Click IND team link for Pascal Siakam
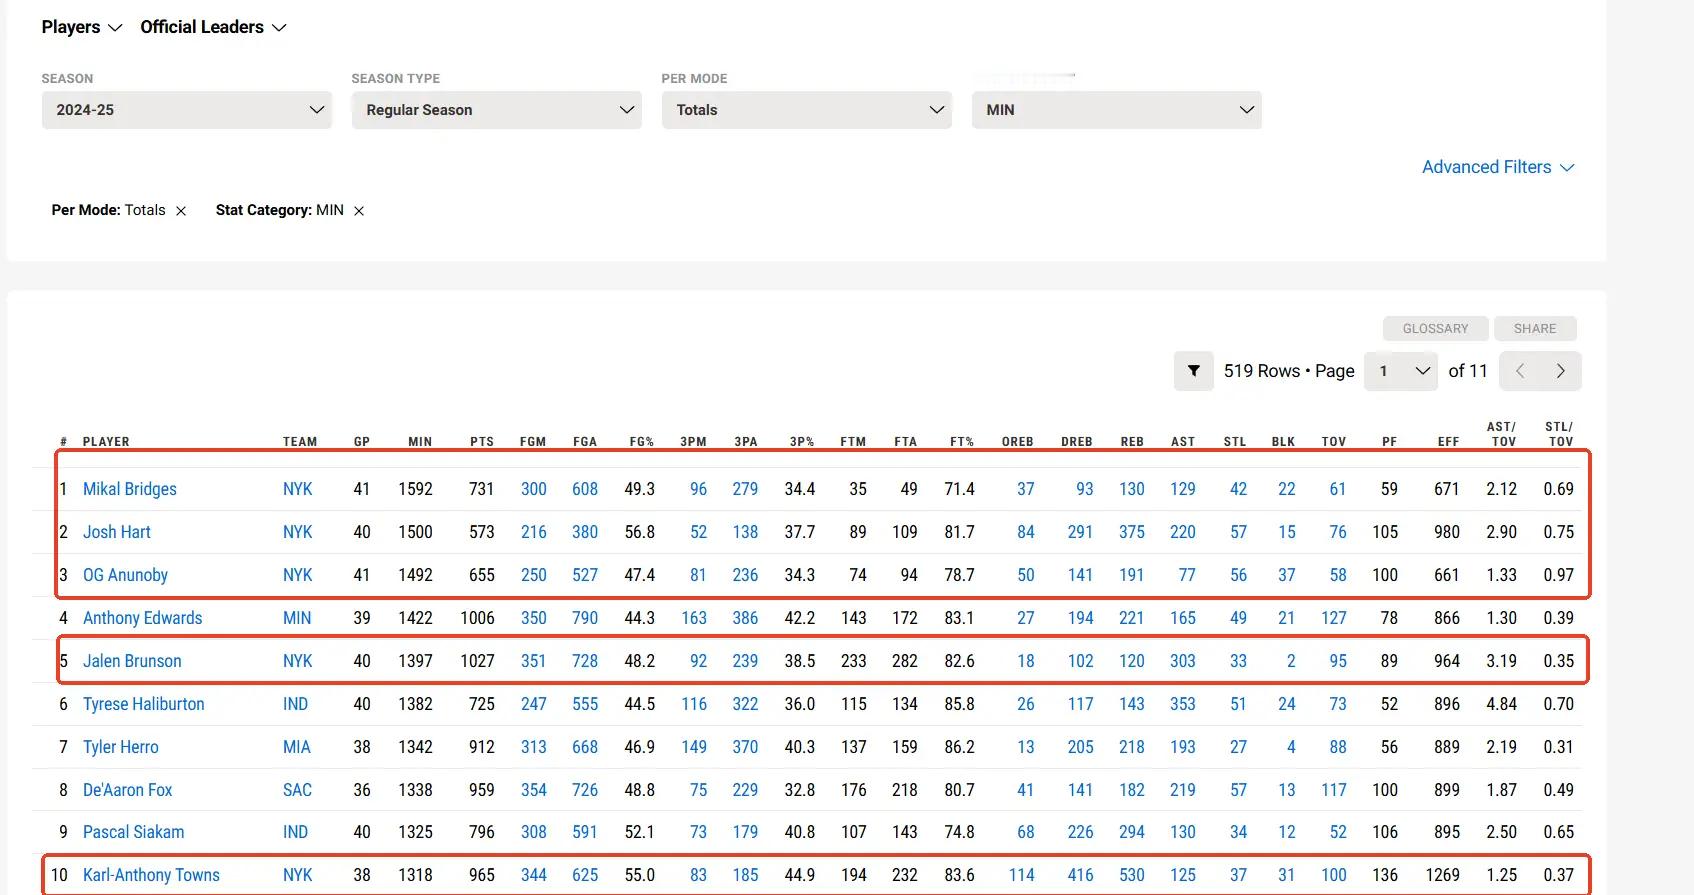This screenshot has height=895, width=1694. pos(295,832)
